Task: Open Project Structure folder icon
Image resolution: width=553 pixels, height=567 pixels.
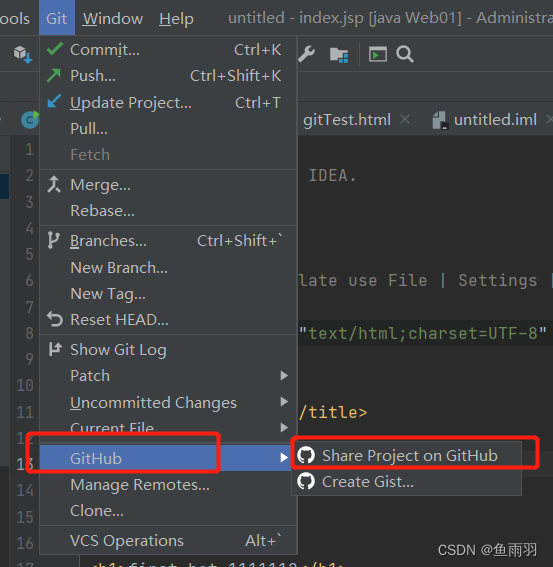Action: coord(339,55)
